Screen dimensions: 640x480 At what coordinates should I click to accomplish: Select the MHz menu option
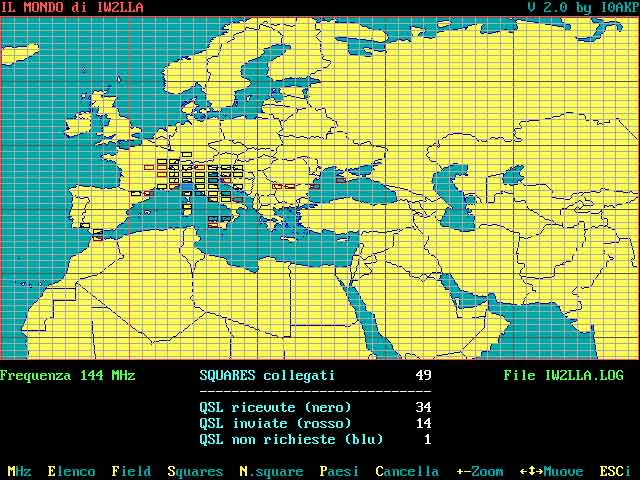click(19, 471)
